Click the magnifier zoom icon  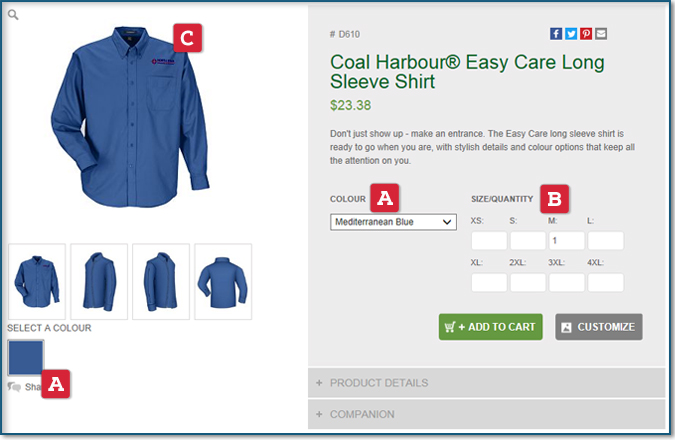pos(14,15)
